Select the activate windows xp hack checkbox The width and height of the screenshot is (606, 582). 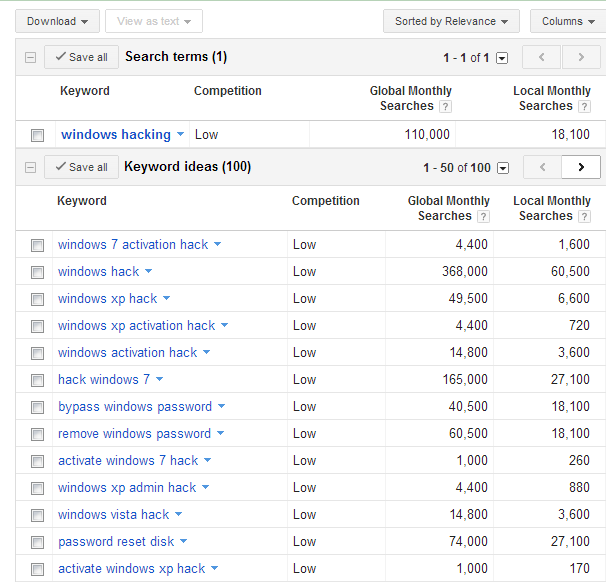tap(37, 569)
